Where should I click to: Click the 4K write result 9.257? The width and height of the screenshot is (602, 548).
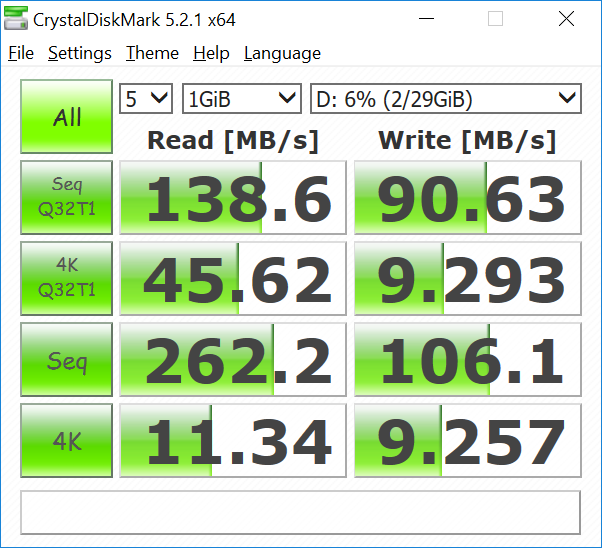click(468, 440)
